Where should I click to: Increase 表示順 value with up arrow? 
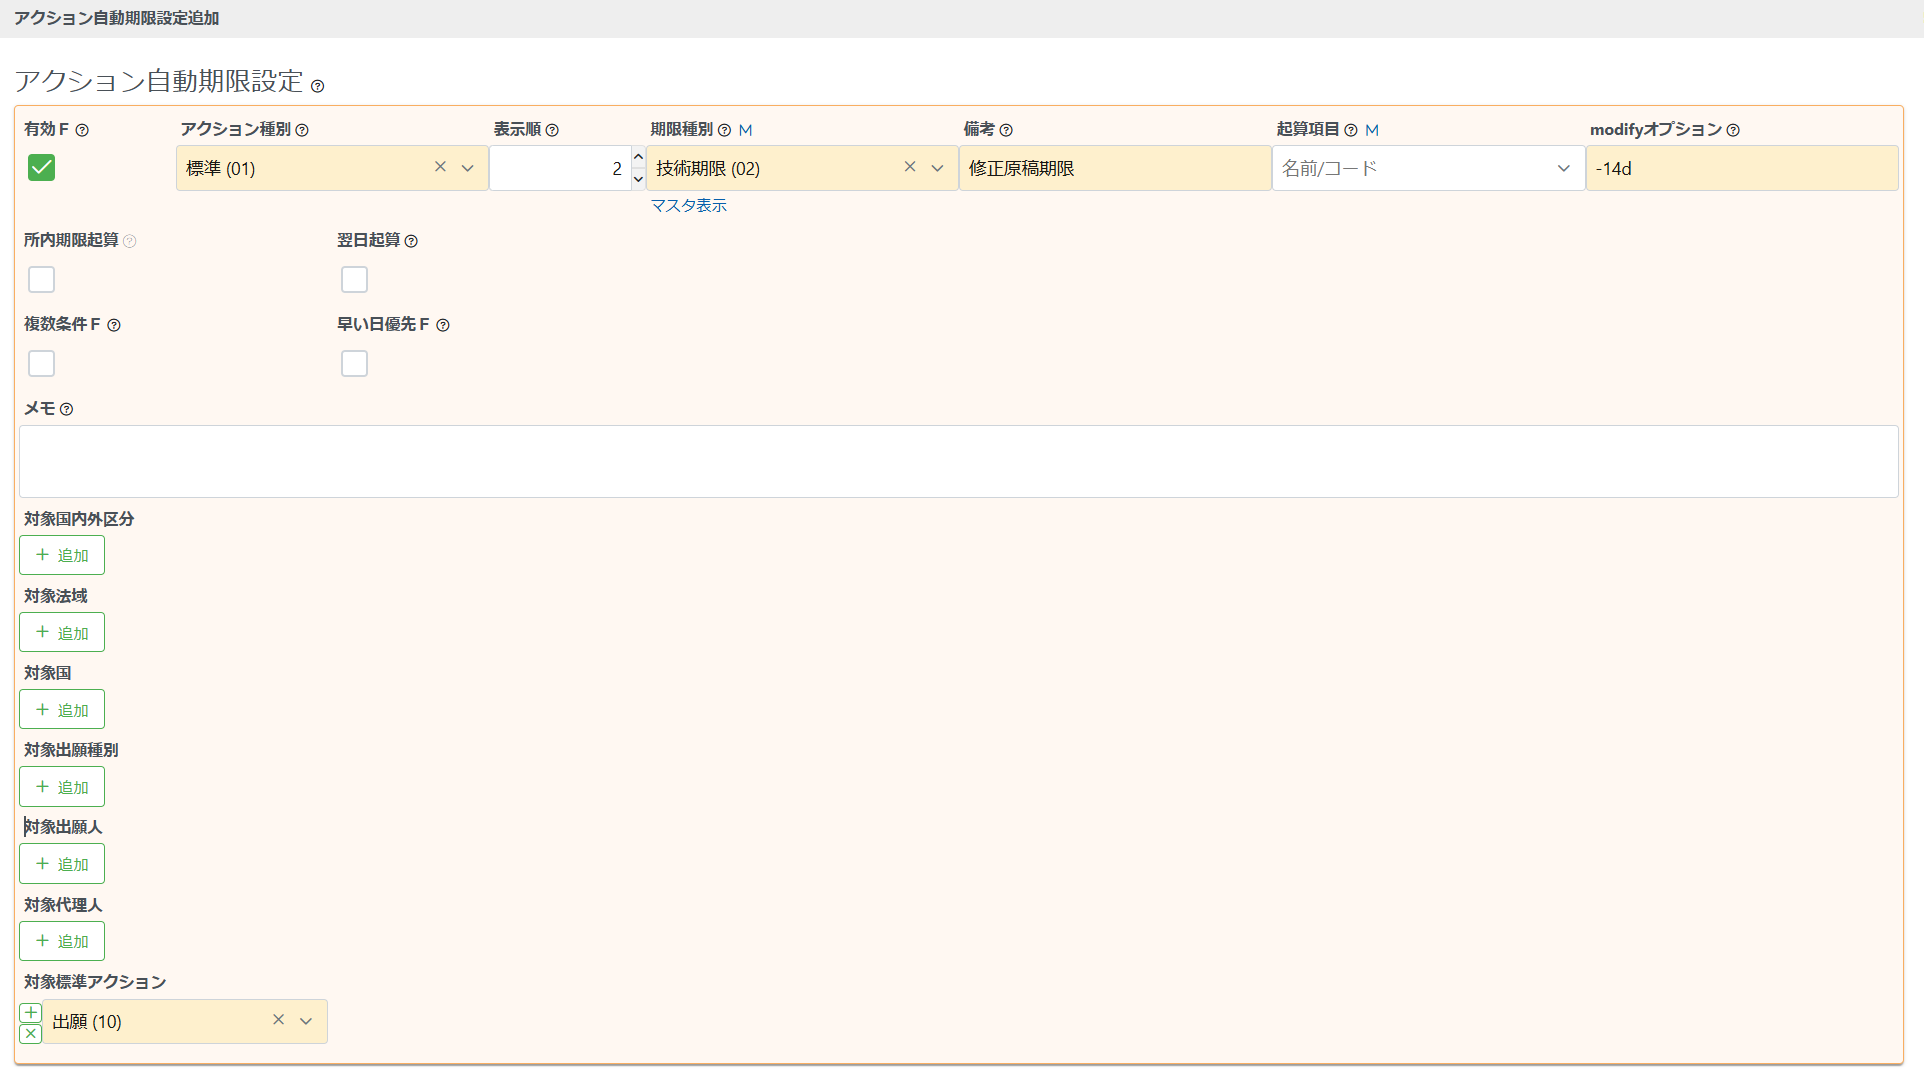[x=638, y=157]
